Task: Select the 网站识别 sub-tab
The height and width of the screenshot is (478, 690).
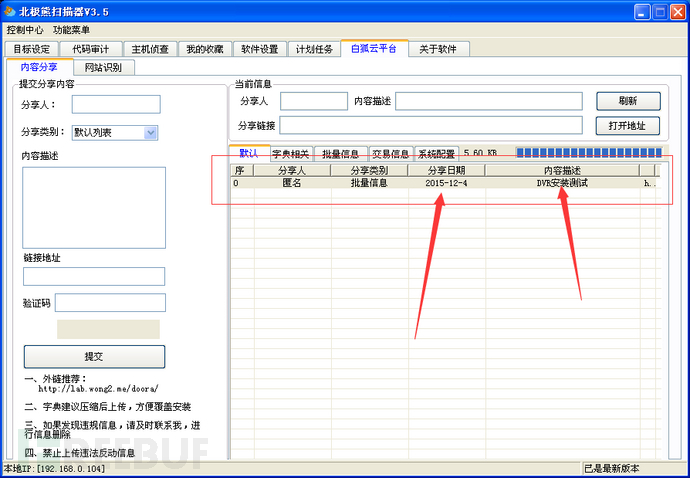Action: tap(103, 68)
